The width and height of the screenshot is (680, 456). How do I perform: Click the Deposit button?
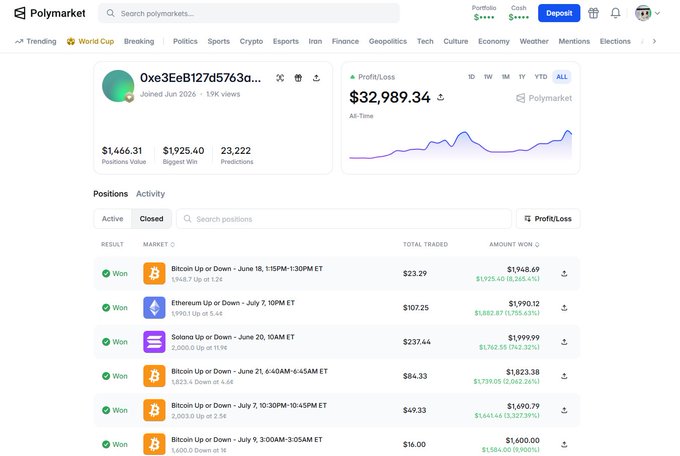[559, 13]
